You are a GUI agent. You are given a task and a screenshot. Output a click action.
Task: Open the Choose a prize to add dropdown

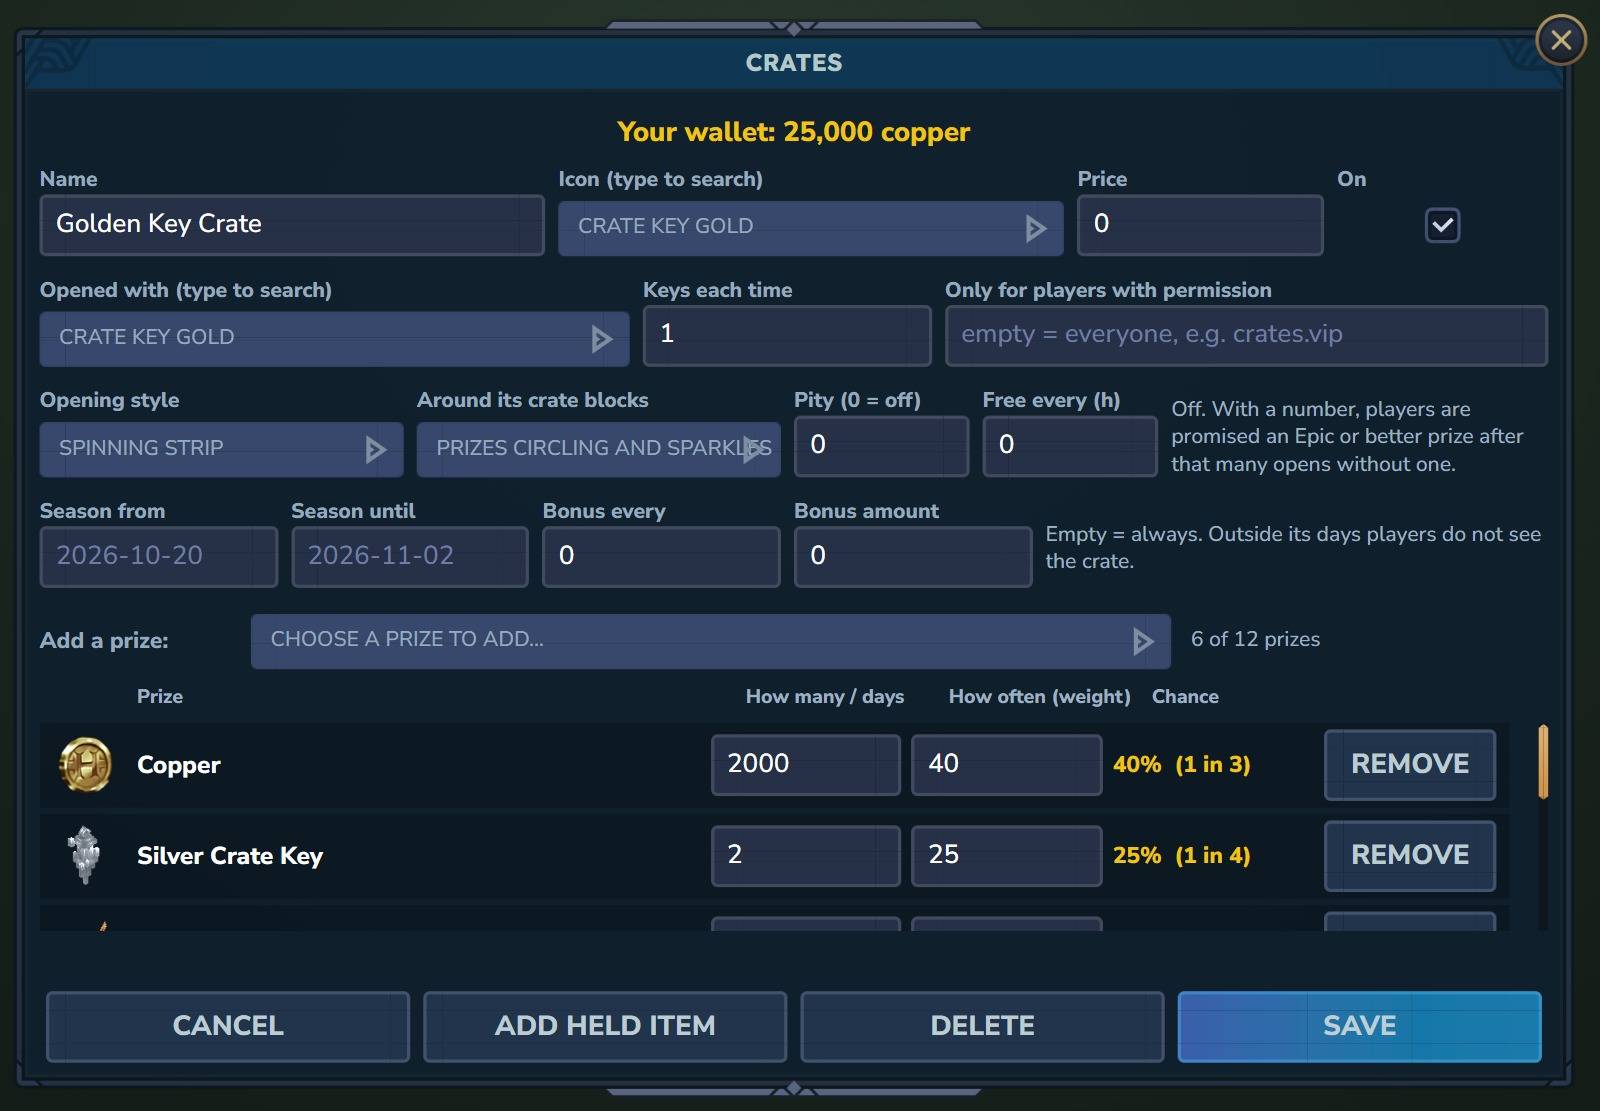[x=710, y=641]
